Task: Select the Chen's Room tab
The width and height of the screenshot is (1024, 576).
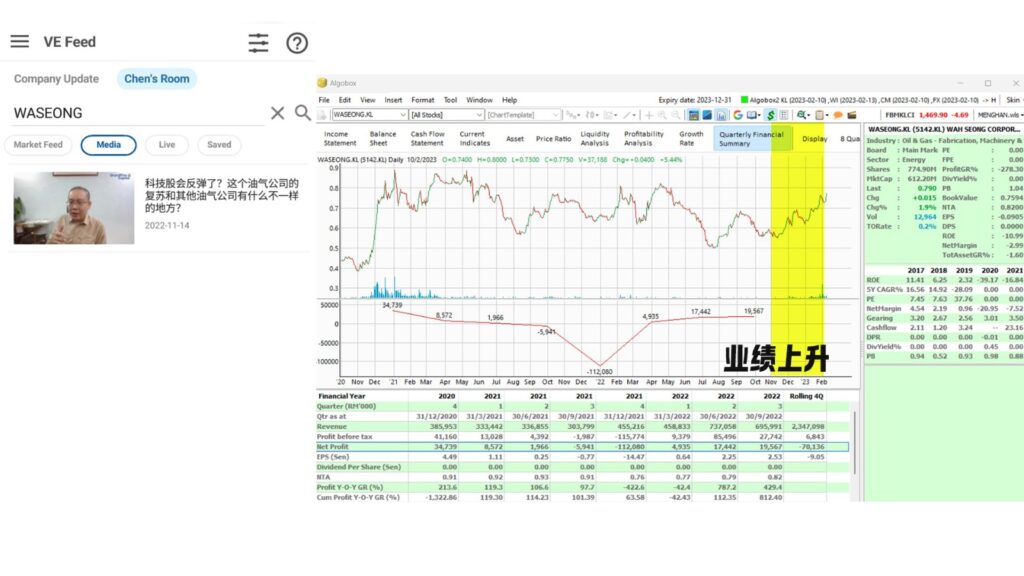Action: click(157, 79)
